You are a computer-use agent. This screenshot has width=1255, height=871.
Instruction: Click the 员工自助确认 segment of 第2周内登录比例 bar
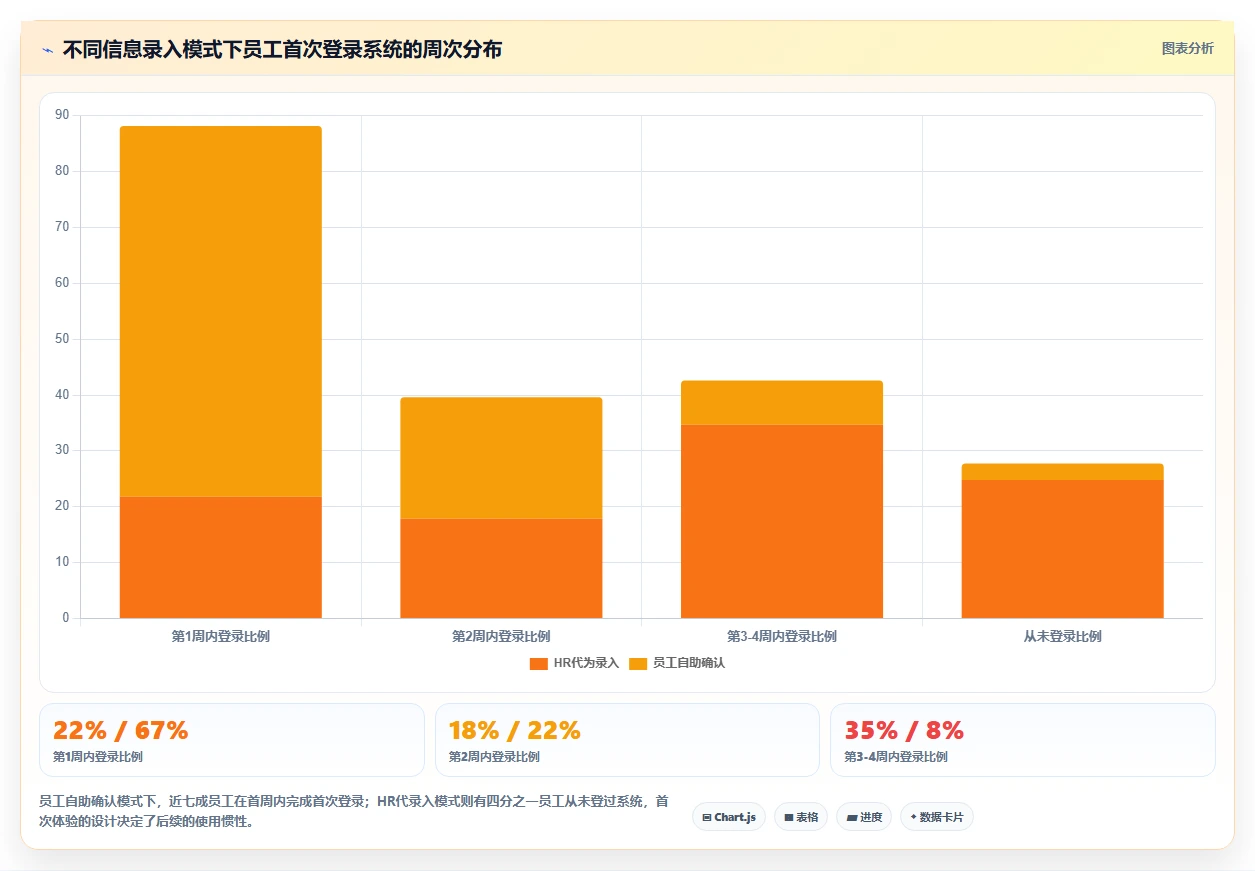point(501,458)
